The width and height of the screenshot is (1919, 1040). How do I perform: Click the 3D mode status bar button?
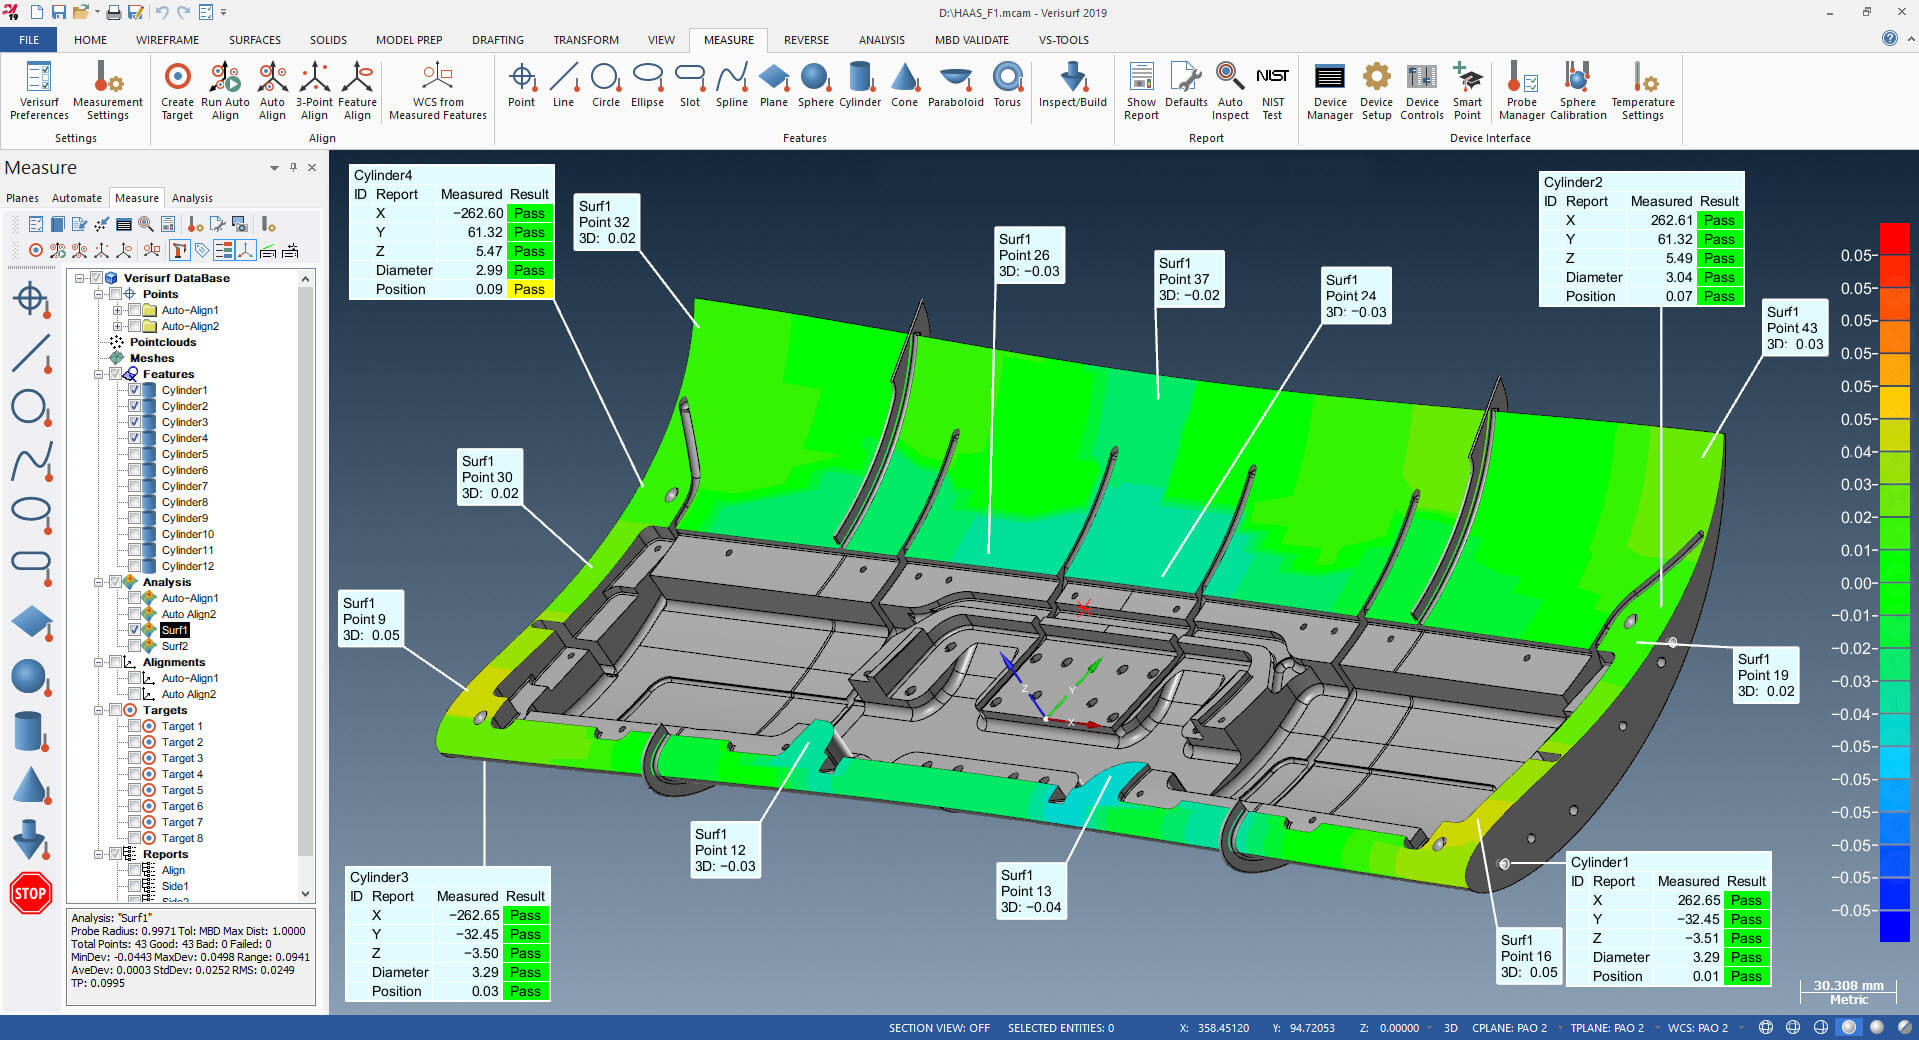click(x=1450, y=1028)
